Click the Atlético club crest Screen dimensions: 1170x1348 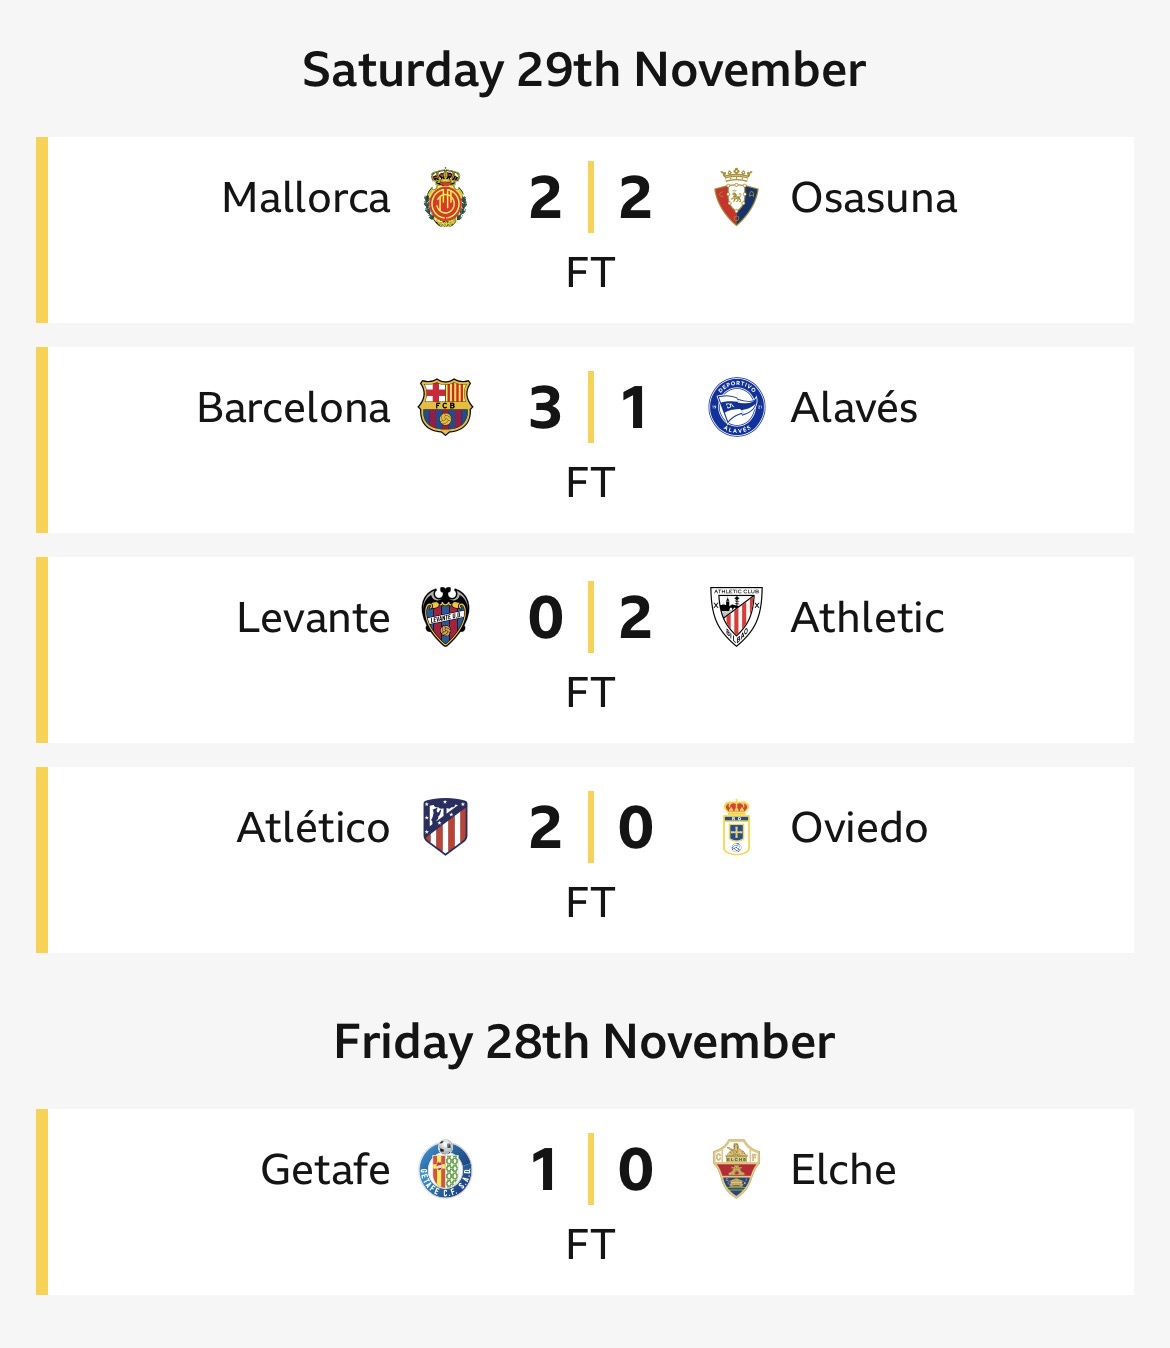(445, 827)
